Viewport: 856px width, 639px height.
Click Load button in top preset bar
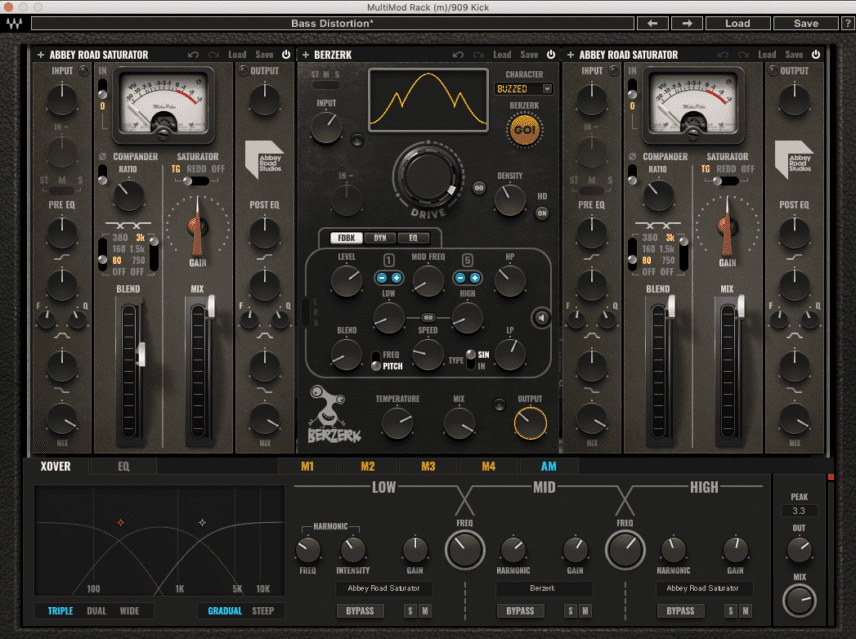(x=738, y=23)
